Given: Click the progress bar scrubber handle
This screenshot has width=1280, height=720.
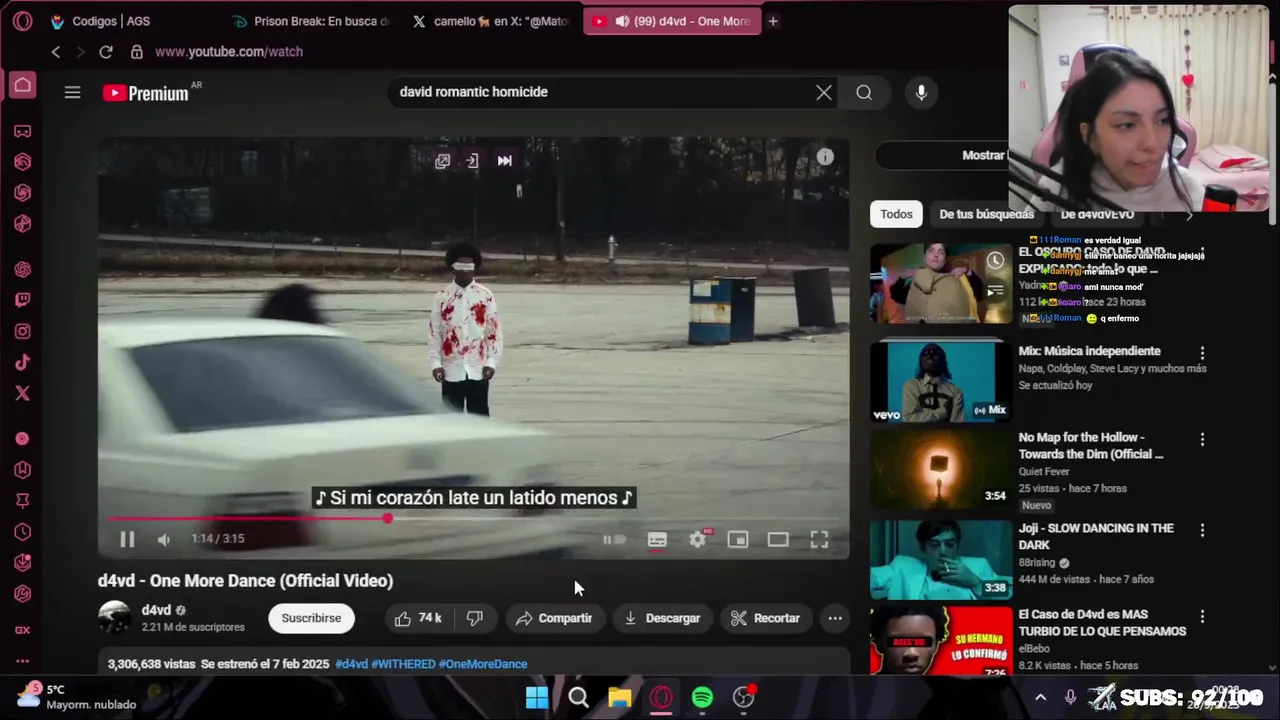Looking at the screenshot, I should click(387, 518).
